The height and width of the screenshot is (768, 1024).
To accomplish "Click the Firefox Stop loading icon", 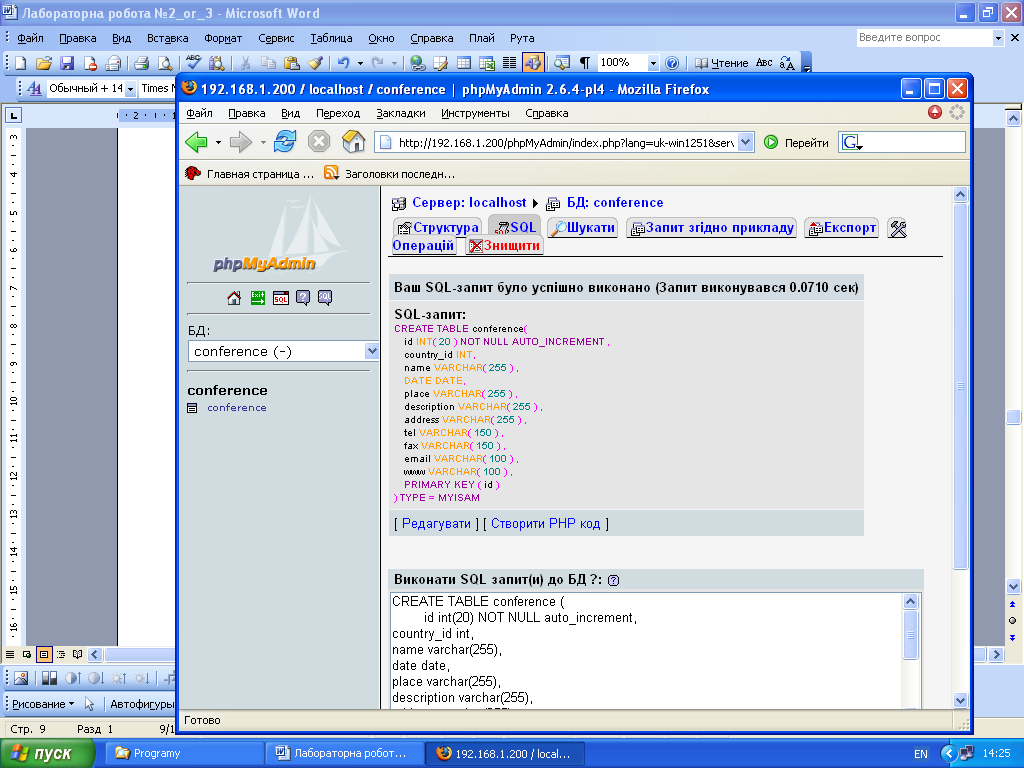I will [x=319, y=142].
